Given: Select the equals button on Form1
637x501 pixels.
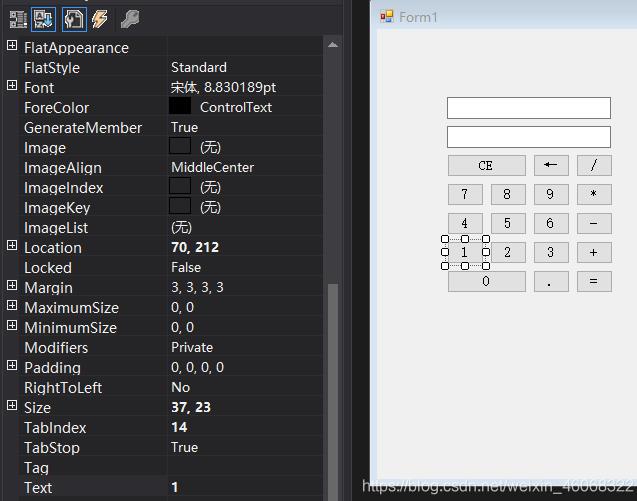Looking at the screenshot, I should coord(594,281).
